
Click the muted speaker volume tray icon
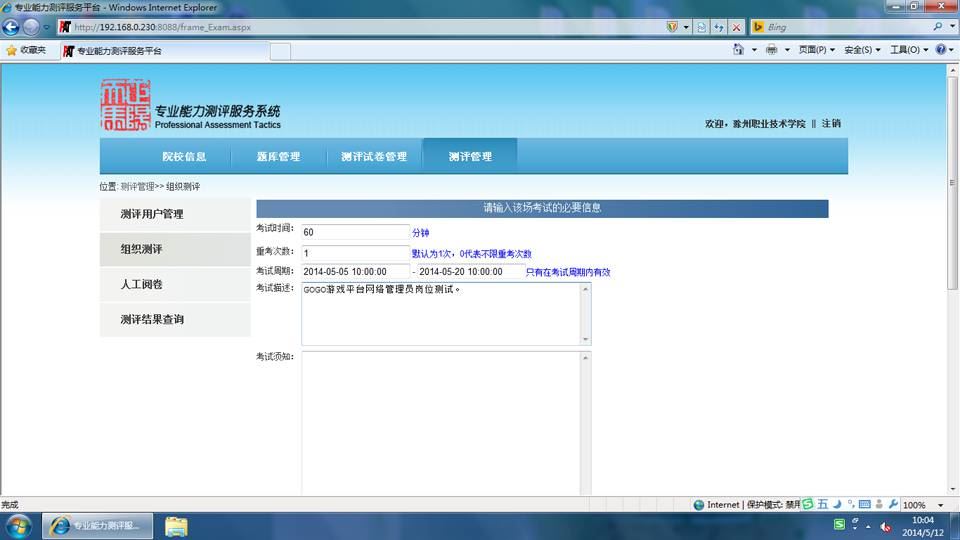click(x=885, y=526)
